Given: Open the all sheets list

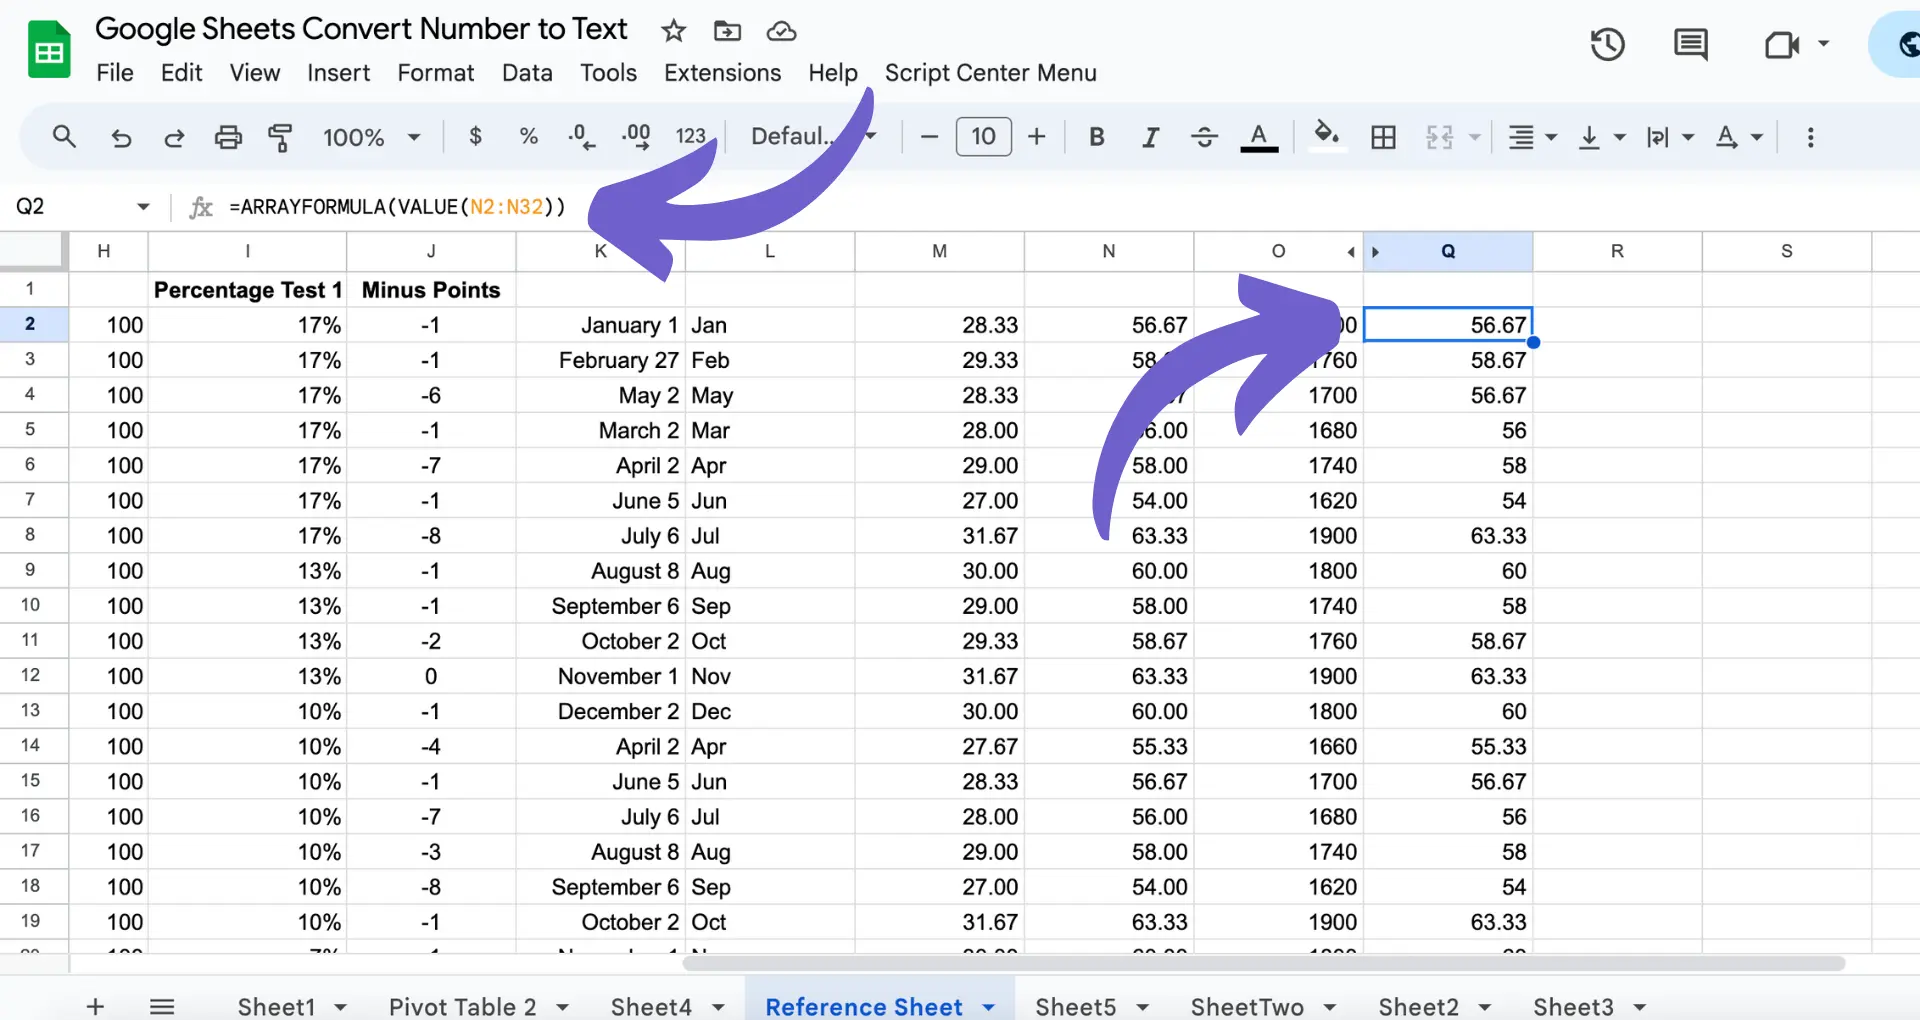Looking at the screenshot, I should 162,1006.
